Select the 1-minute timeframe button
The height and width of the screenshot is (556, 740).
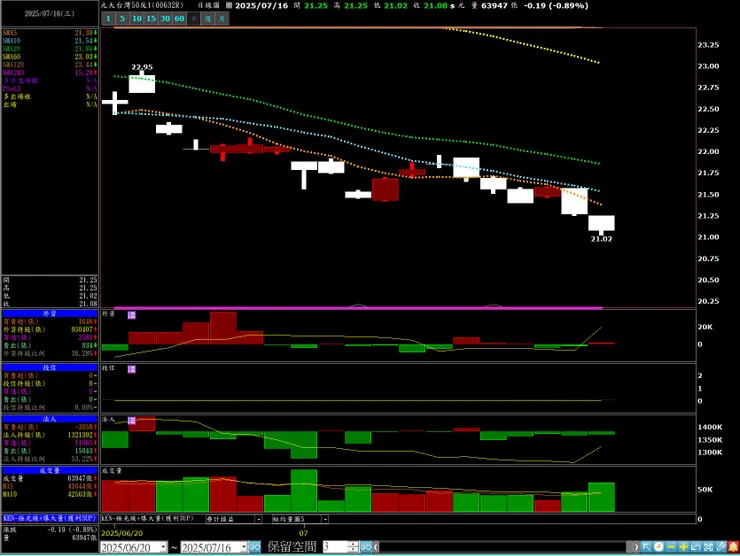(108, 18)
